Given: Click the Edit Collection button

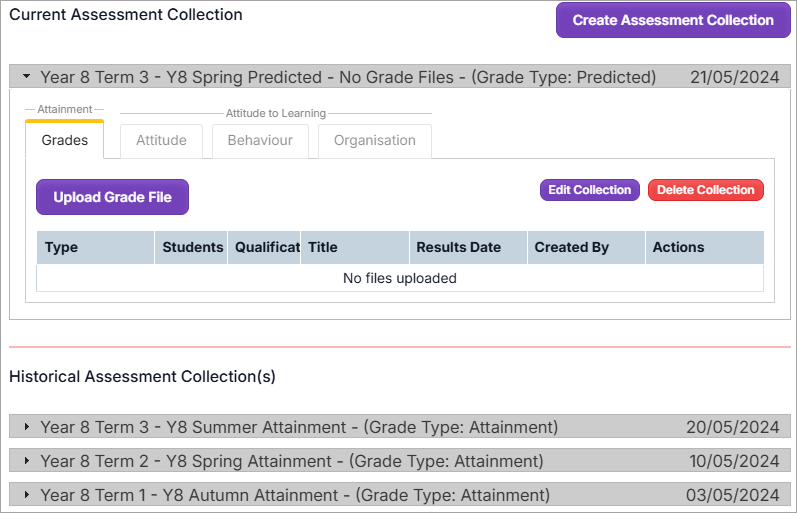Looking at the screenshot, I should point(590,190).
